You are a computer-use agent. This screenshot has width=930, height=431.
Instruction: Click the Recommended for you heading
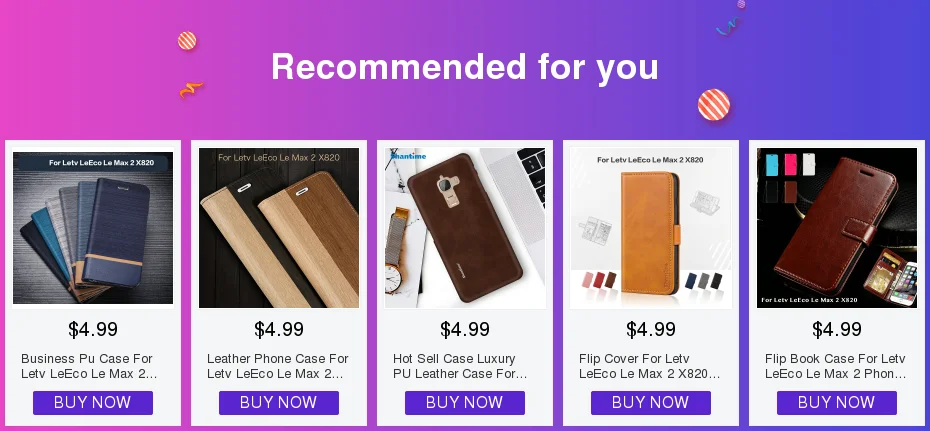tap(465, 66)
